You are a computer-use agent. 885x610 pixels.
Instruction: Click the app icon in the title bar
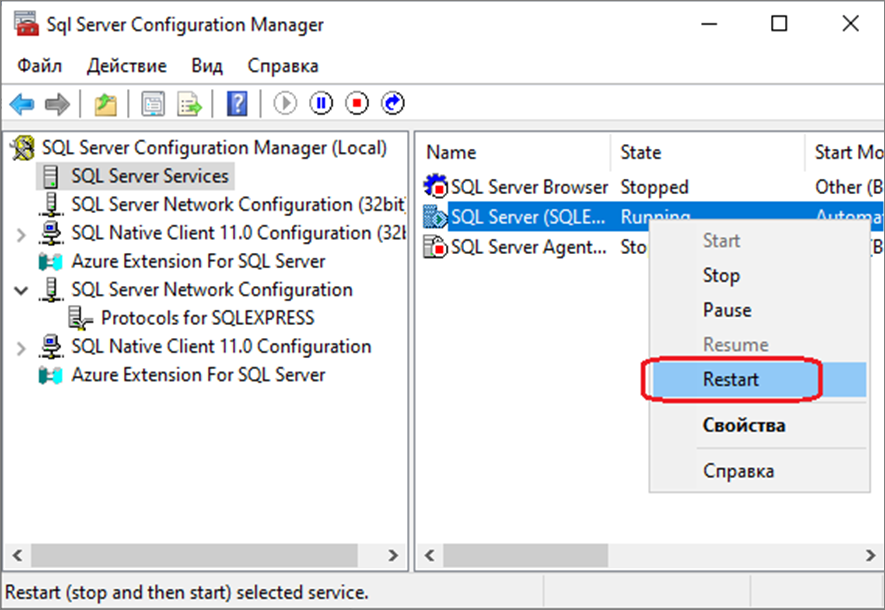click(25, 24)
